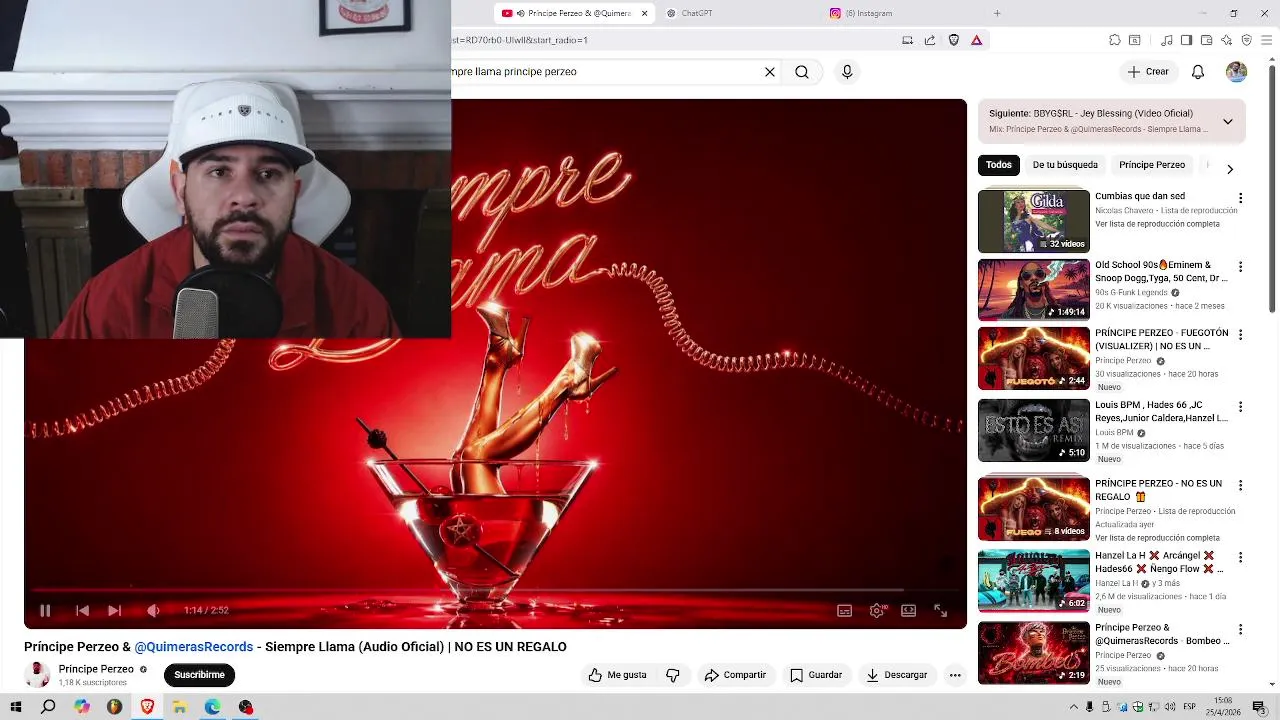Toggle the browser sidebar panel
Image resolution: width=1280 pixels, height=720 pixels.
tap(1186, 40)
